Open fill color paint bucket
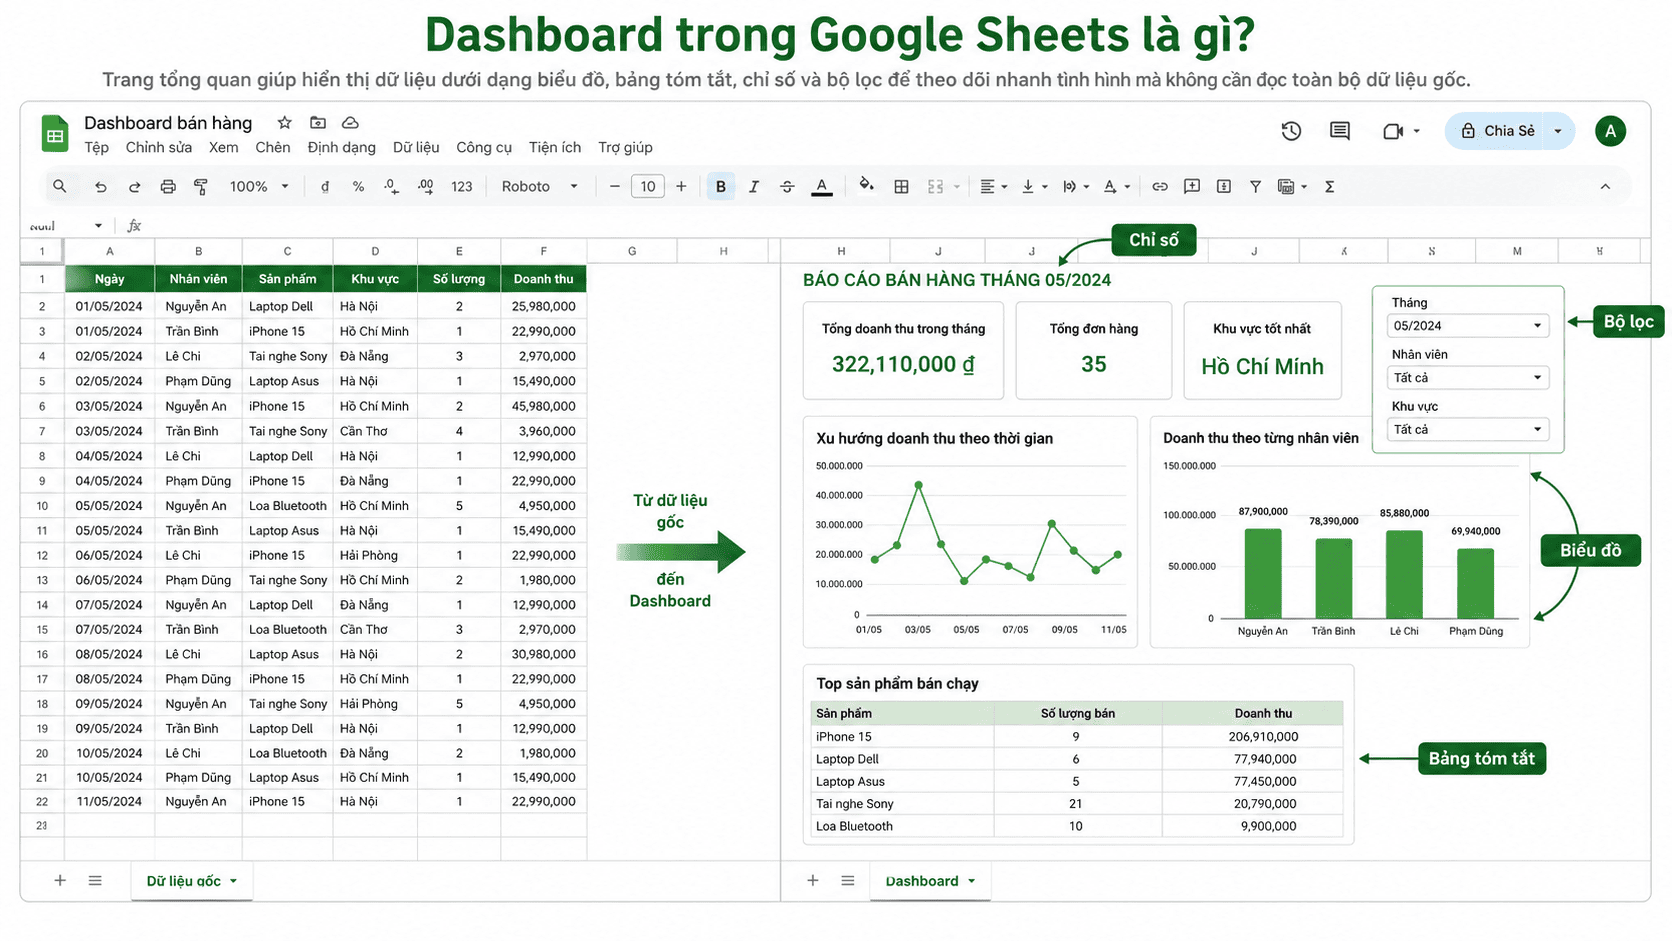1672x941 pixels. (866, 185)
